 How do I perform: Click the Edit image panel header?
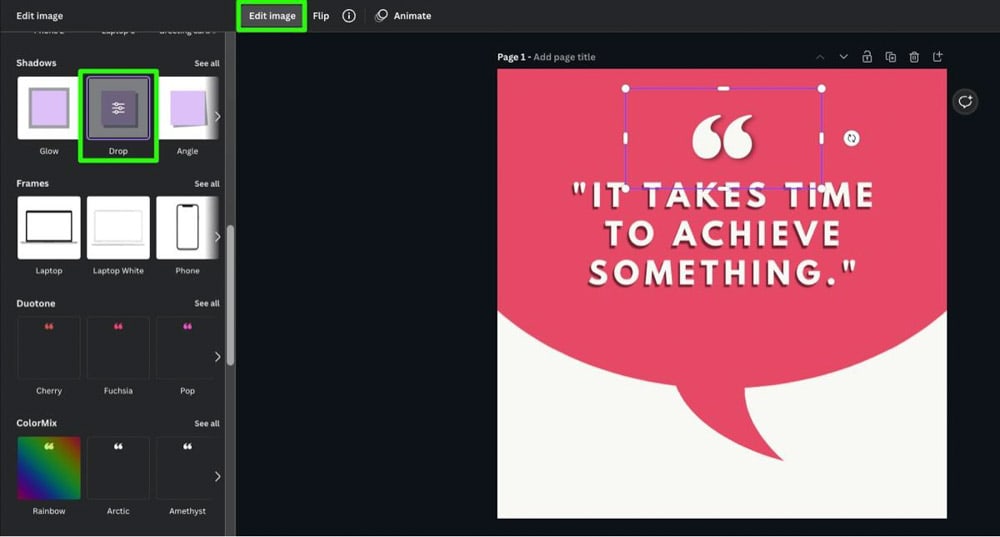40,16
